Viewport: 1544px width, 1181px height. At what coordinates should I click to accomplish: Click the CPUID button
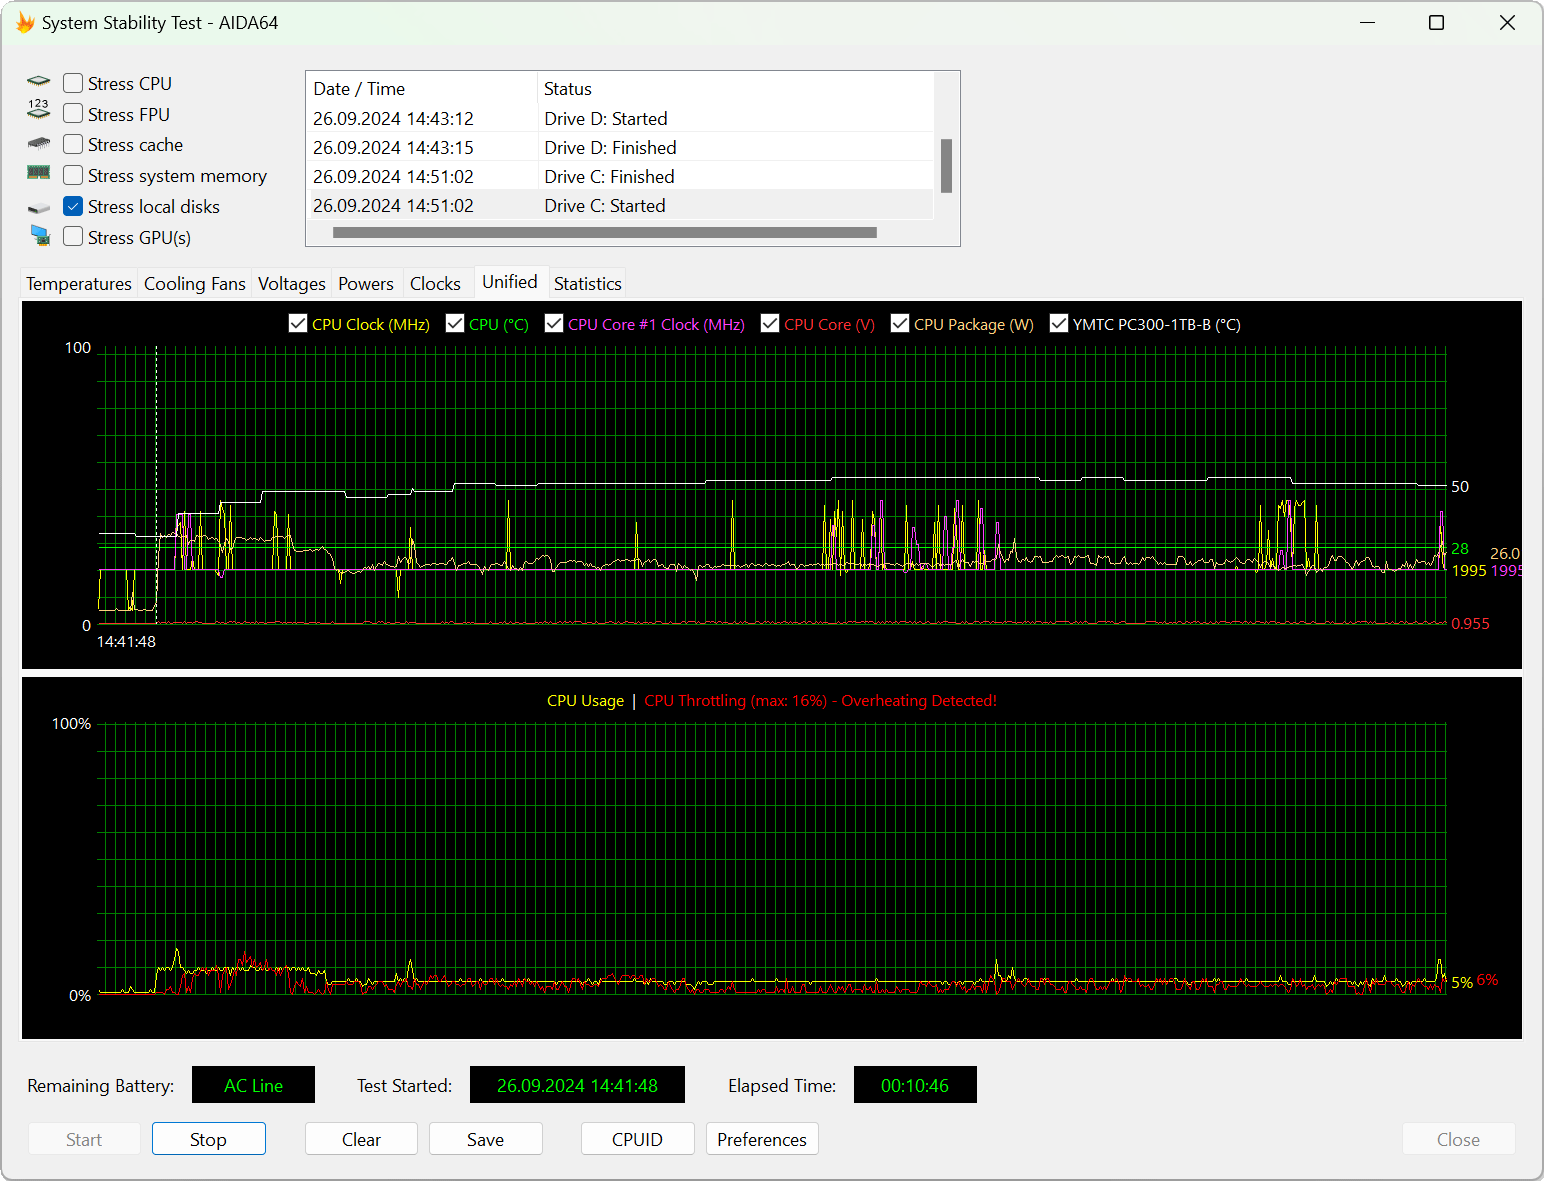[x=637, y=1139]
